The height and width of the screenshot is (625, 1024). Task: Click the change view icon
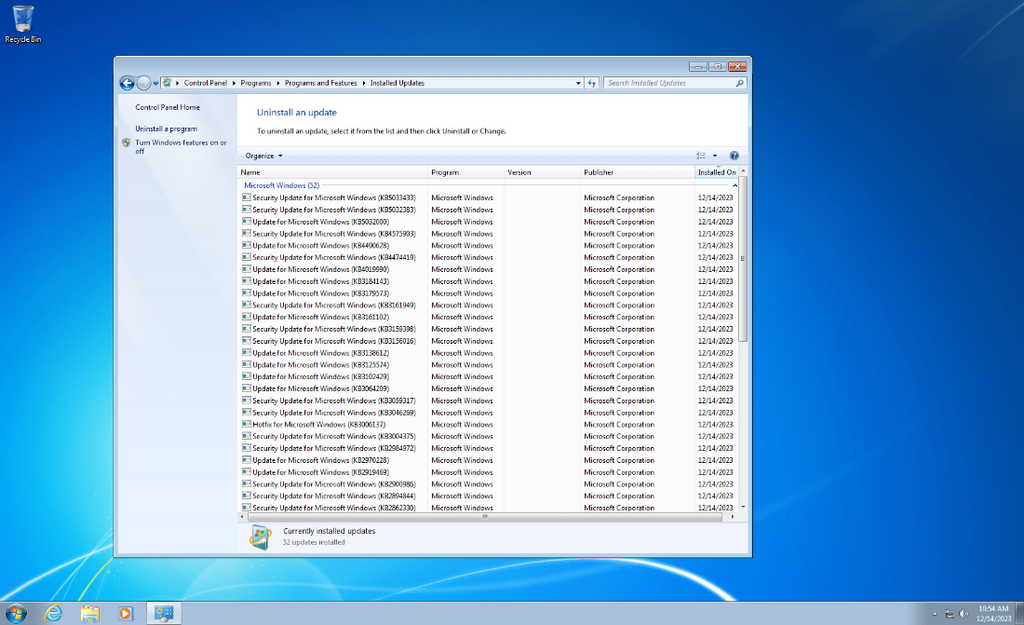pyautogui.click(x=701, y=155)
